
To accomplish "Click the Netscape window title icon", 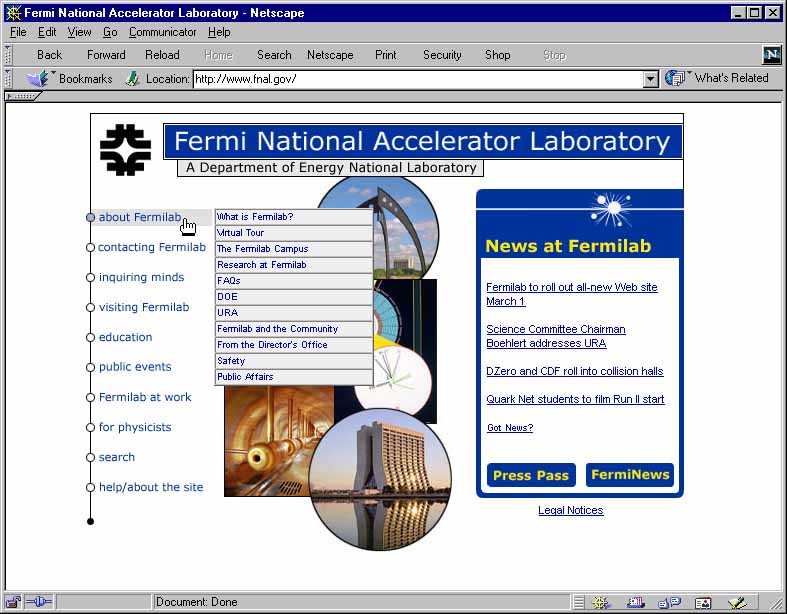I will [x=13, y=13].
